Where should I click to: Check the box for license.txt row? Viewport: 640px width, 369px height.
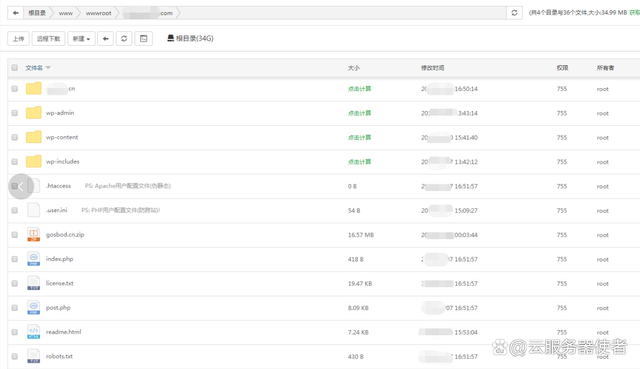point(15,283)
